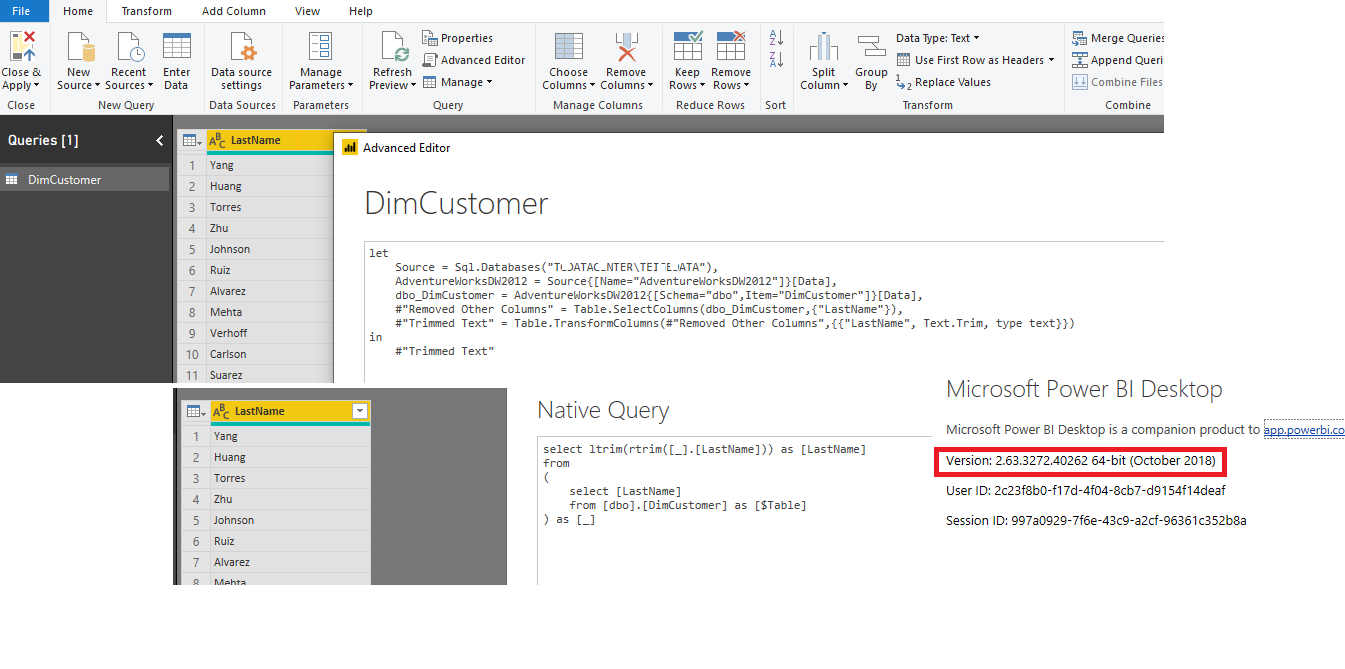Open the Advanced Editor from ribbon
This screenshot has height=669, width=1345.
click(x=474, y=60)
